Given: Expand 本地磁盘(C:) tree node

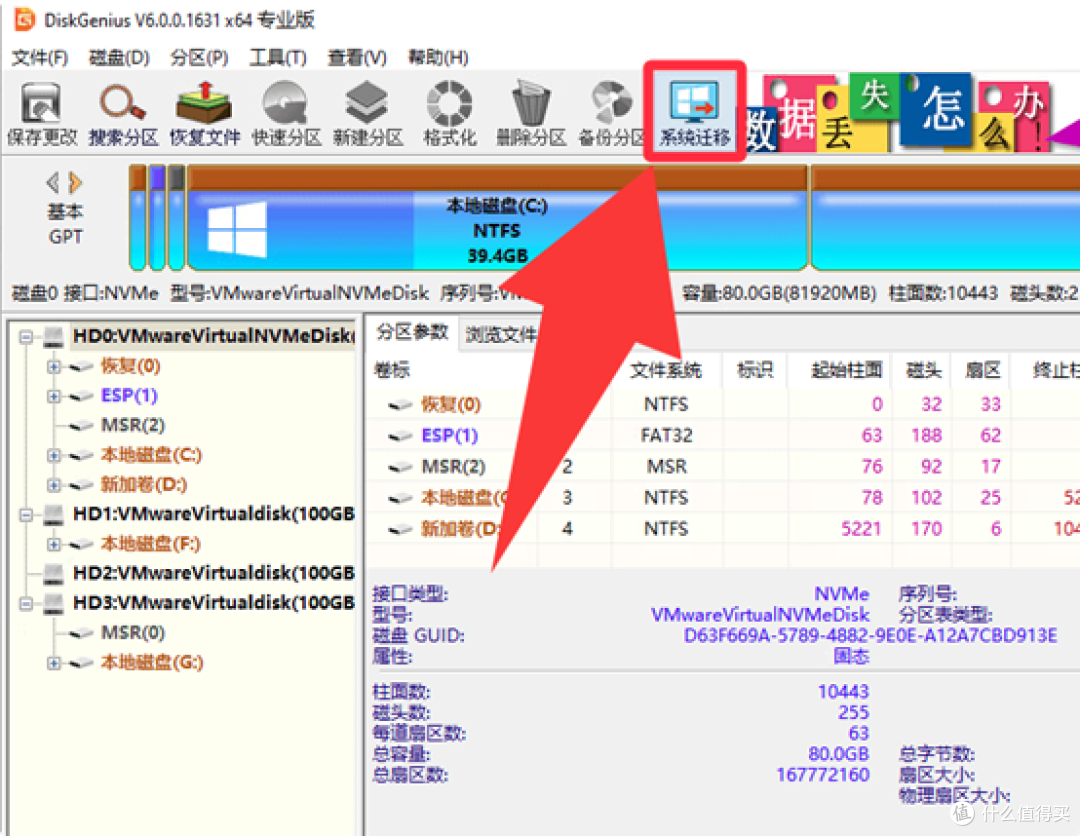Looking at the screenshot, I should click(x=54, y=455).
